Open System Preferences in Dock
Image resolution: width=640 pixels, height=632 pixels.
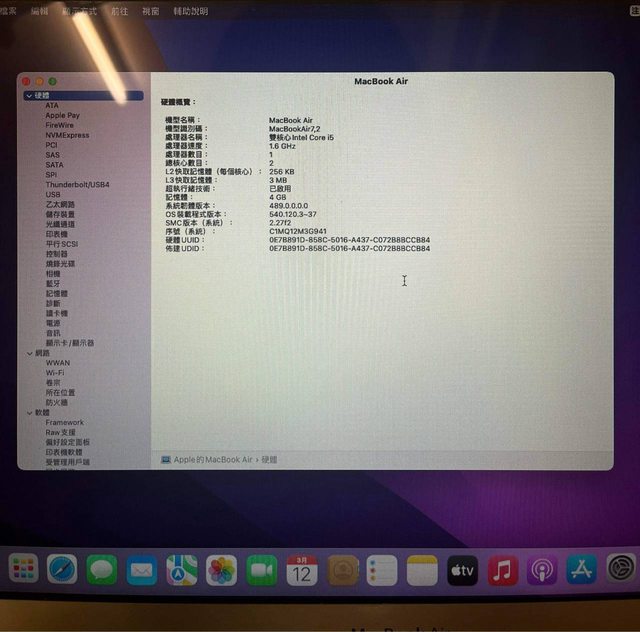pos(621,568)
